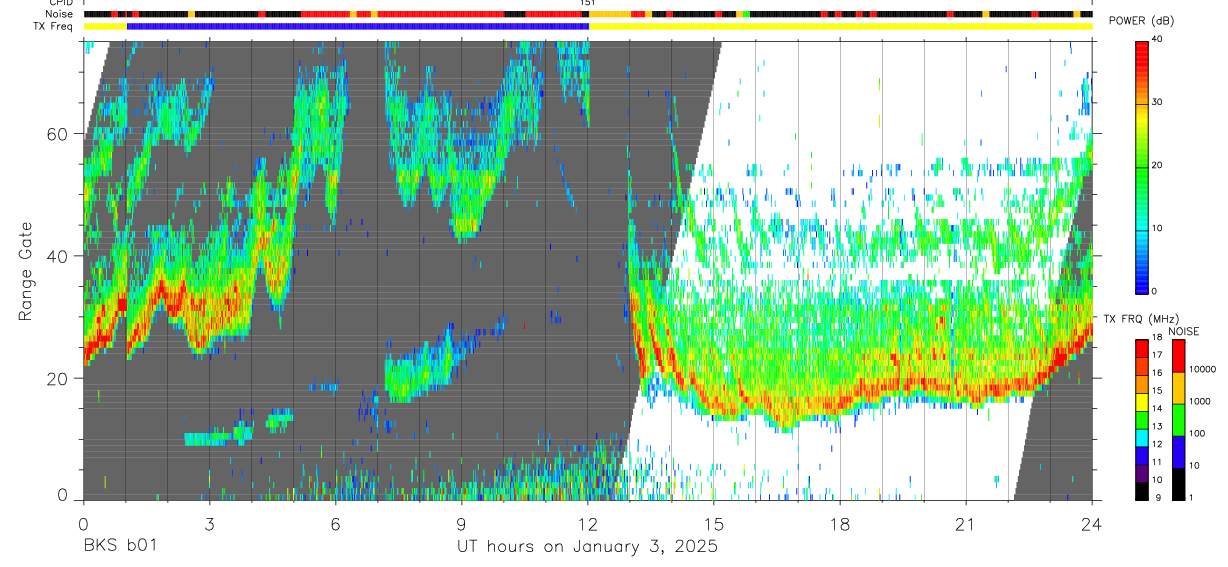Select the '100' label on the NOISE legend
1228x567 pixels.
click(x=1198, y=434)
